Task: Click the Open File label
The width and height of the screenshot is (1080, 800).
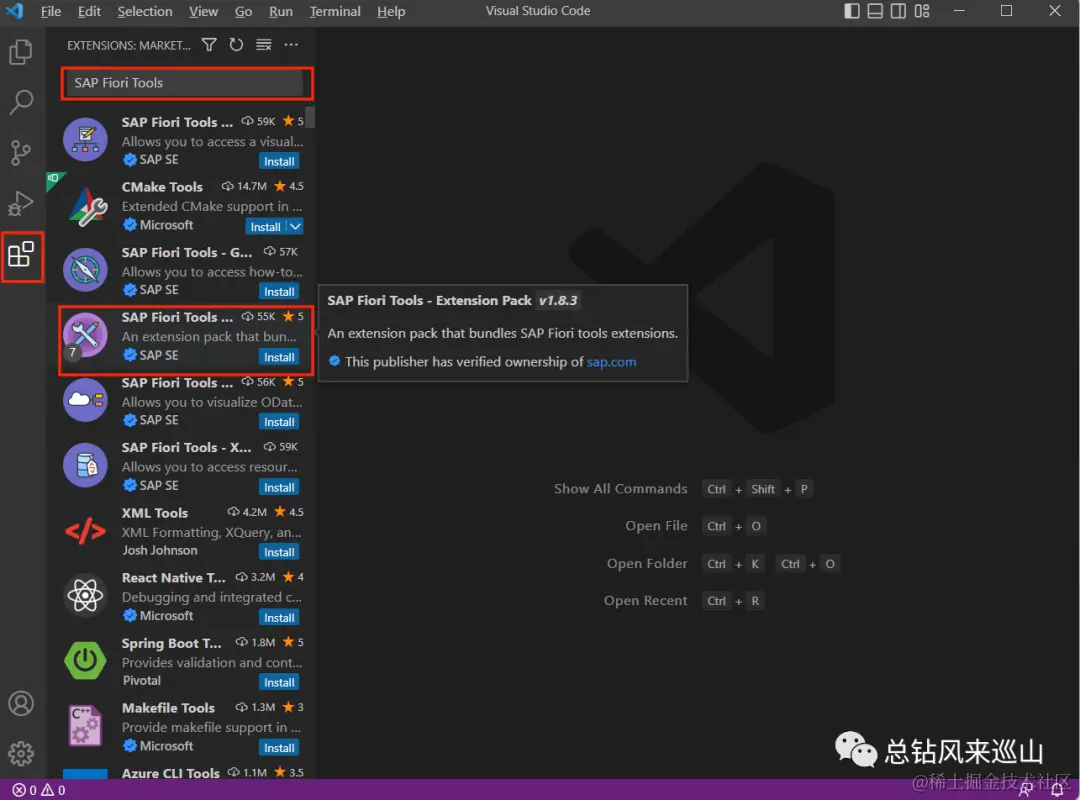Action: pos(656,526)
